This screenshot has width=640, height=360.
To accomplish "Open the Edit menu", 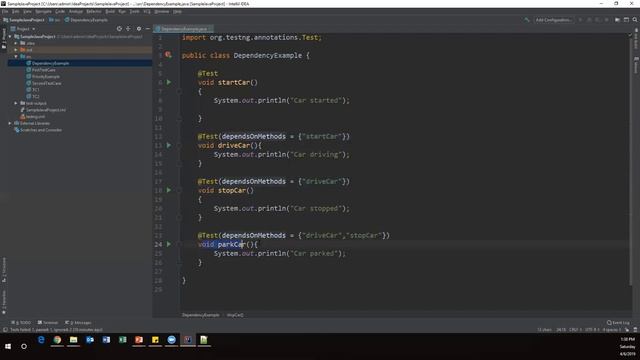I will [x=16, y=11].
